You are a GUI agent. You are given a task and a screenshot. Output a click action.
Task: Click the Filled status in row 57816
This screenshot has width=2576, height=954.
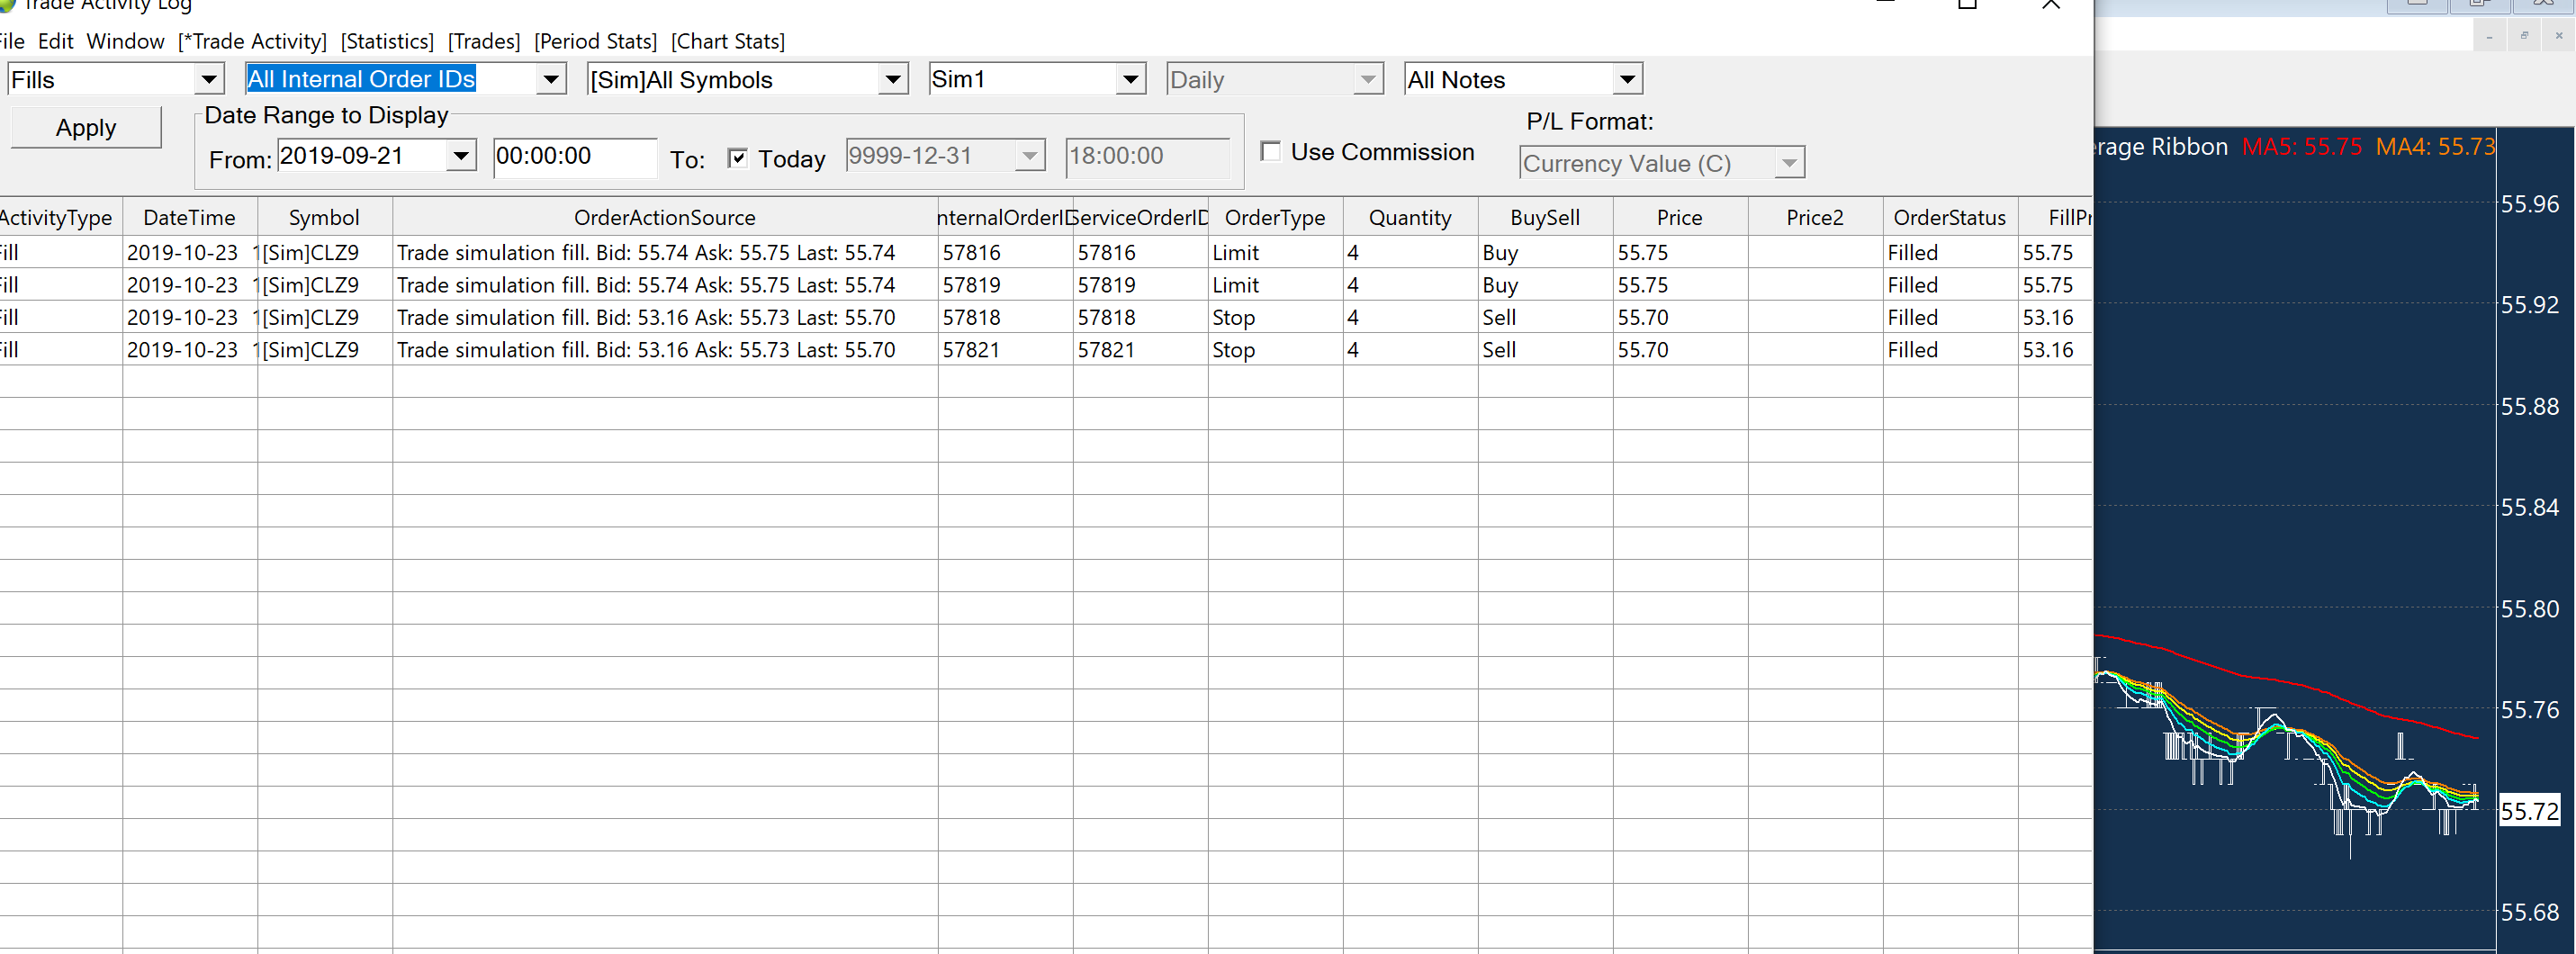[1950, 252]
